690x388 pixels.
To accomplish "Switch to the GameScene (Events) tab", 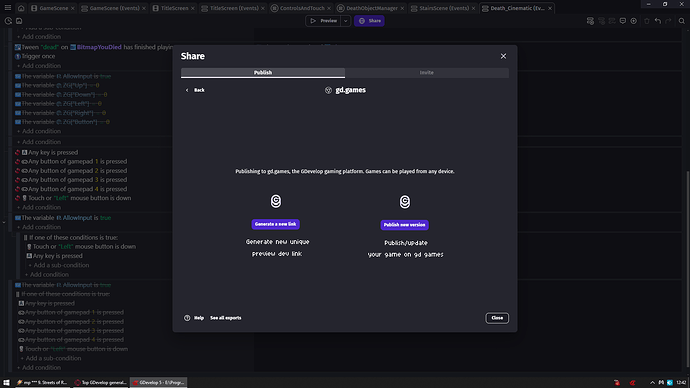I will tap(114, 8).
